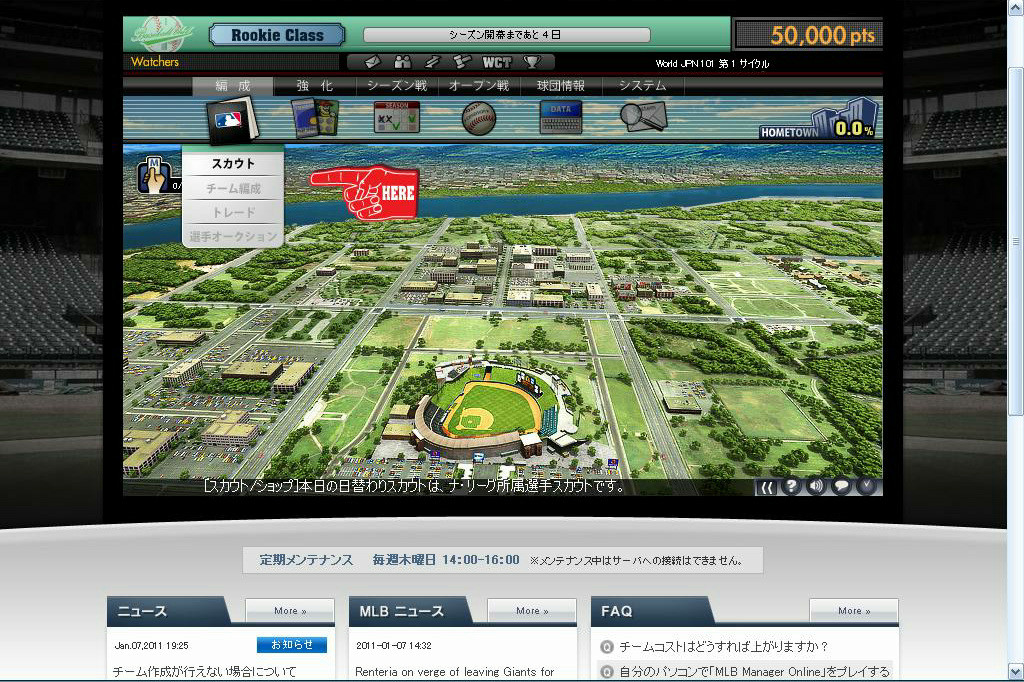Viewport: 1024px width, 682px height.
Task: Click the WCT icon in the black bar
Action: point(497,62)
